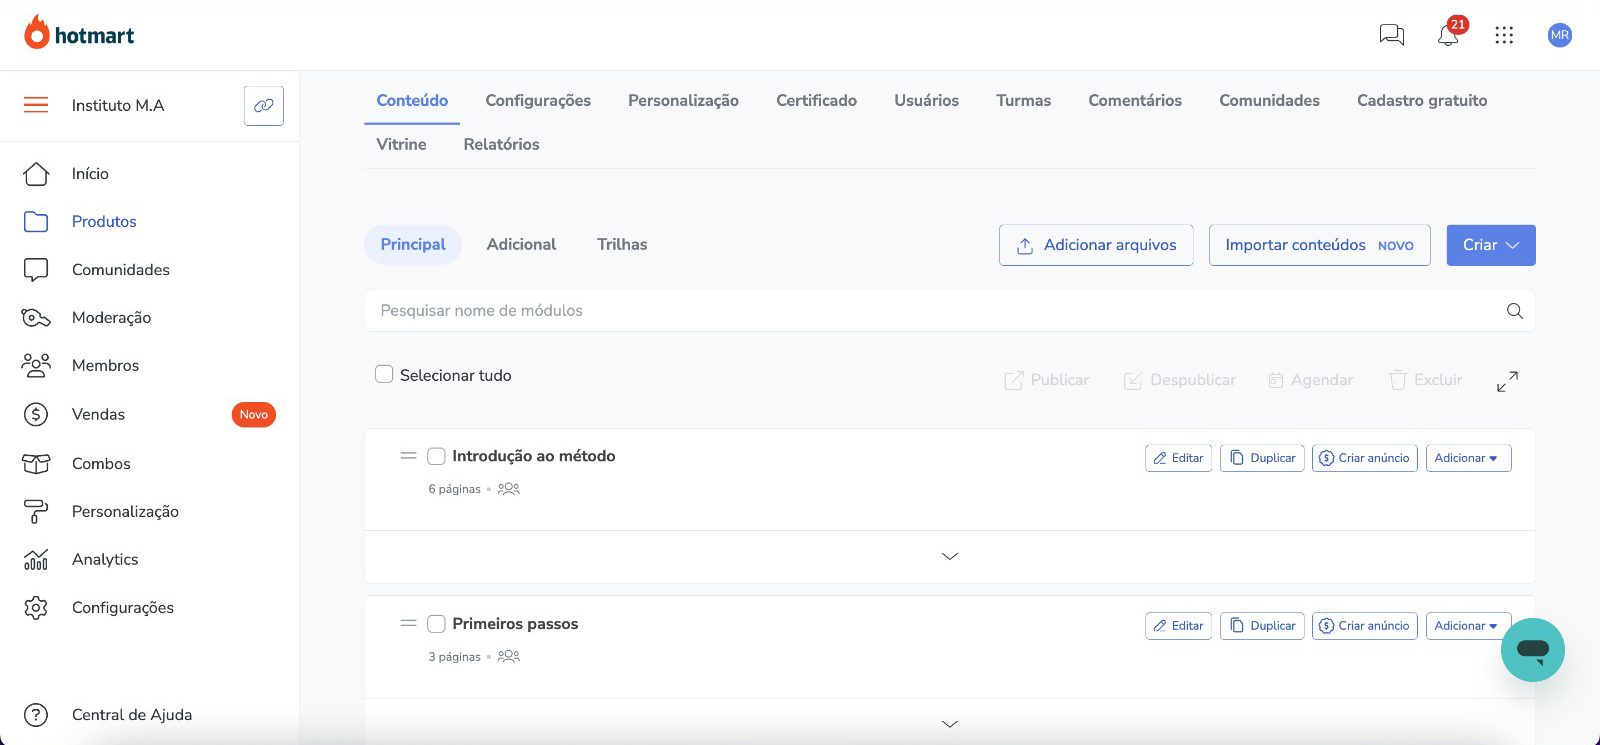Open Adicionar dropdown for Introdução ao método

point(1468,458)
